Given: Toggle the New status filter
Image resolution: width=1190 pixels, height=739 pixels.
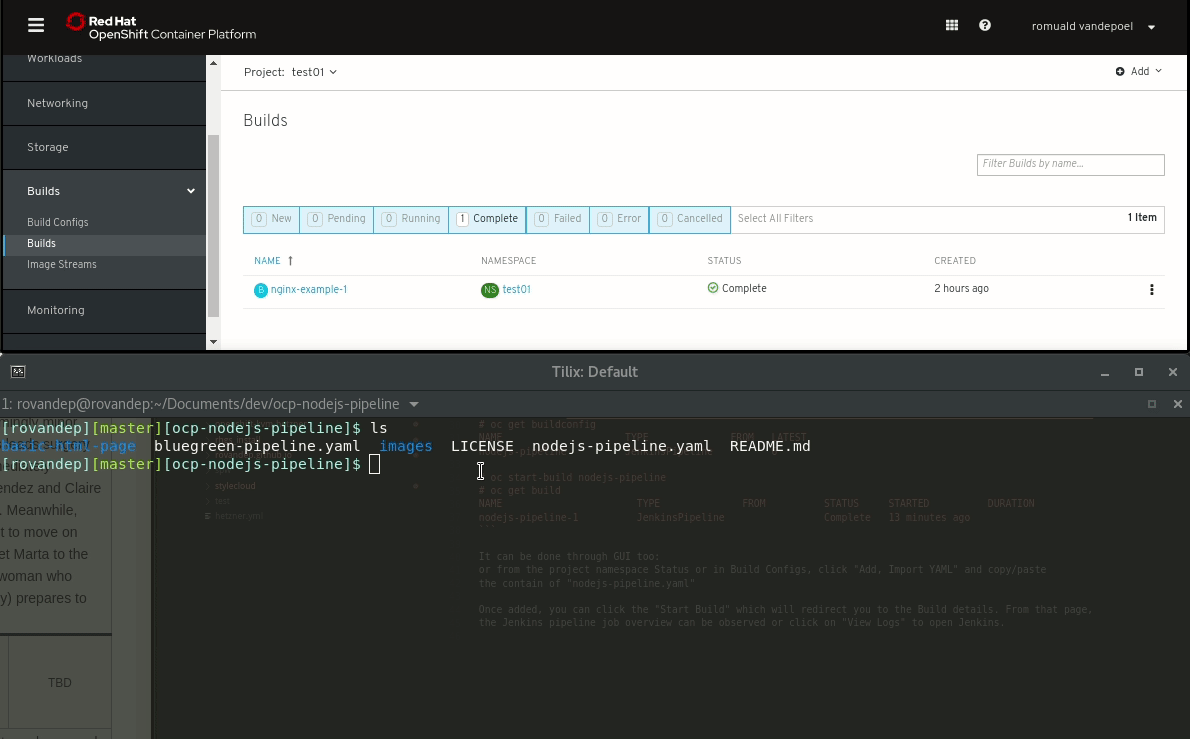Looking at the screenshot, I should click(x=272, y=219).
